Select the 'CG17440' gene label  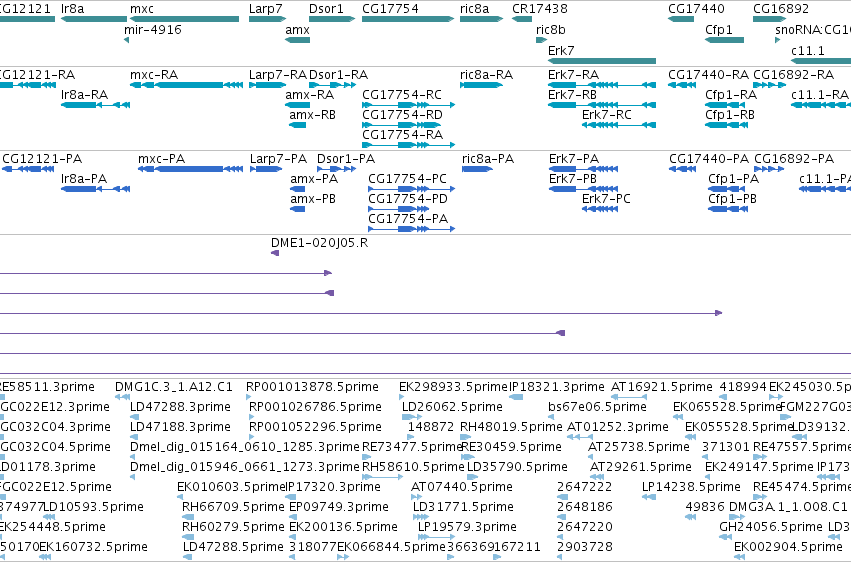pyautogui.click(x=696, y=9)
